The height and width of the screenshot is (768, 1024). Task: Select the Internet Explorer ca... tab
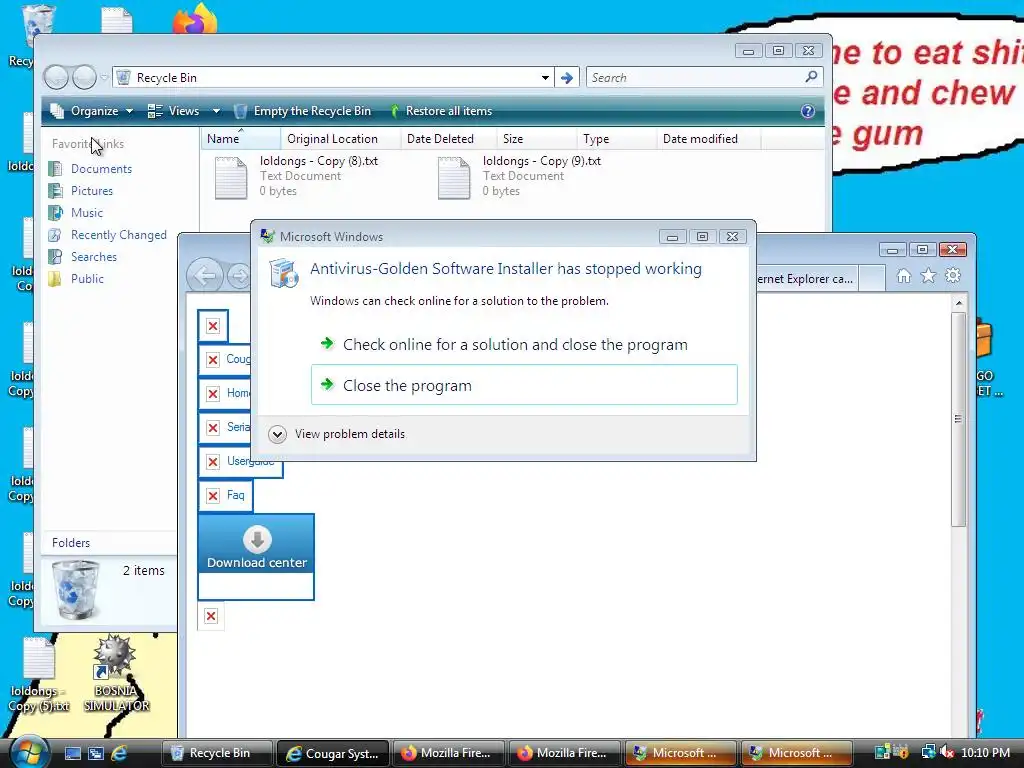[x=805, y=279]
